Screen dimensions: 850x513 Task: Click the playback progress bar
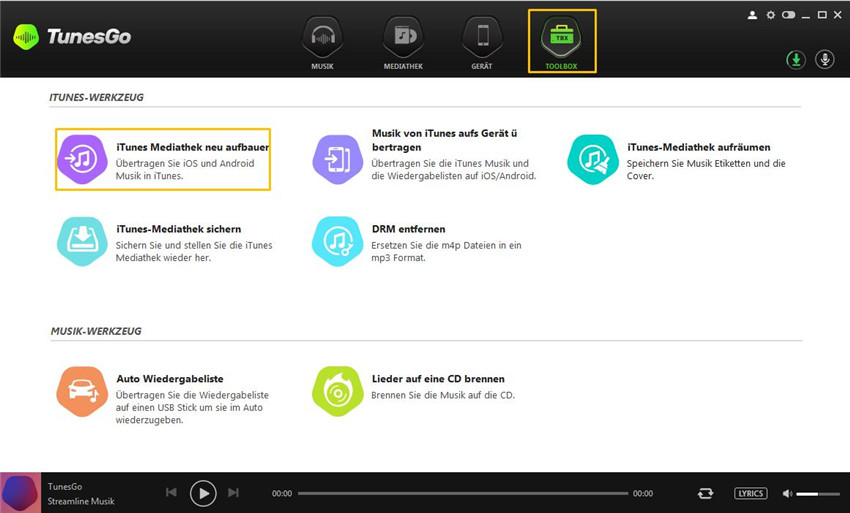(x=462, y=493)
